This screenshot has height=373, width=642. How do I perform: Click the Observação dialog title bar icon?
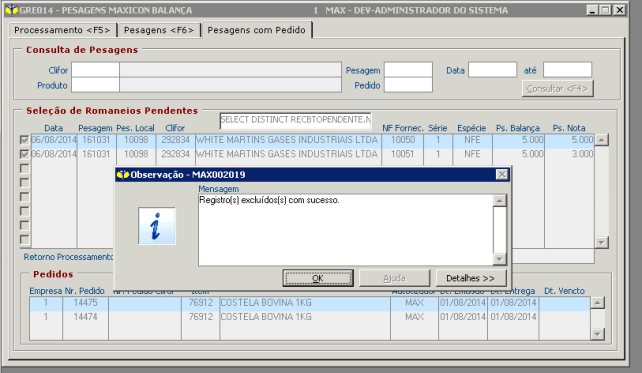pyautogui.click(x=122, y=175)
